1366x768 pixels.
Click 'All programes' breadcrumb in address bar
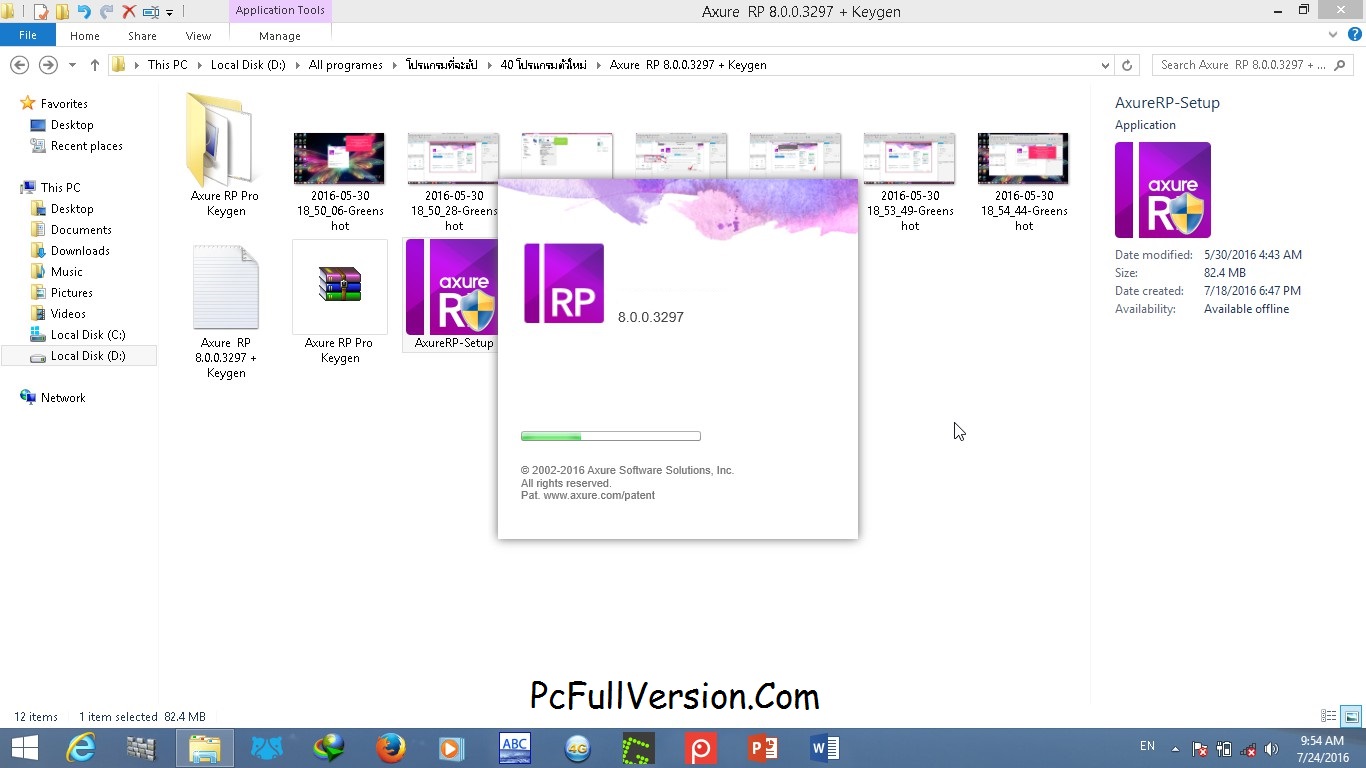click(345, 65)
